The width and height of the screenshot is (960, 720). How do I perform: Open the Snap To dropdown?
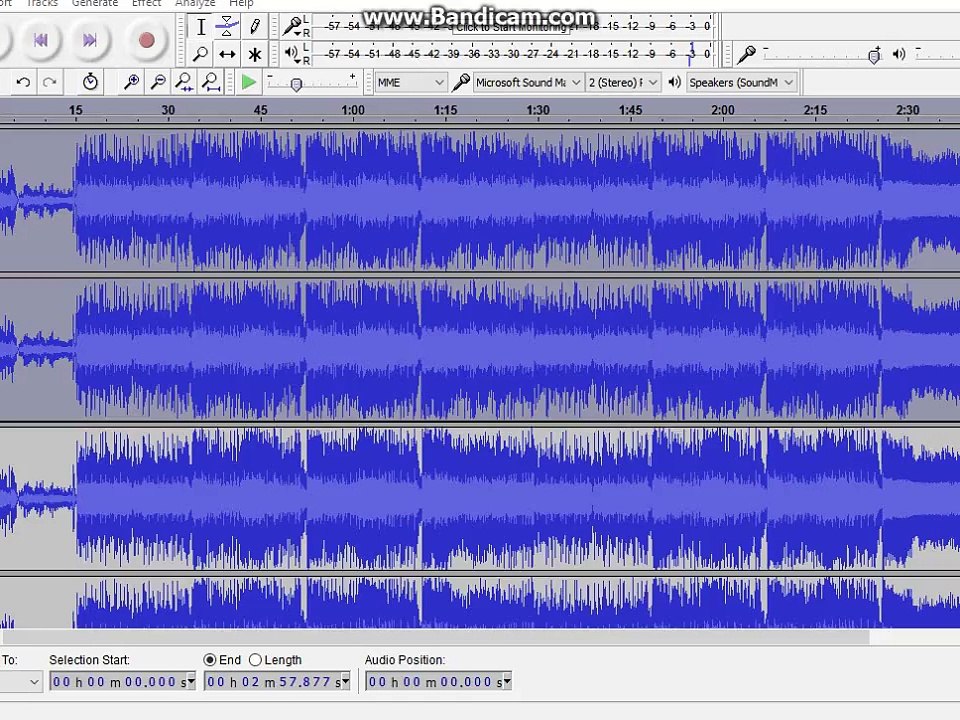pyautogui.click(x=21, y=681)
